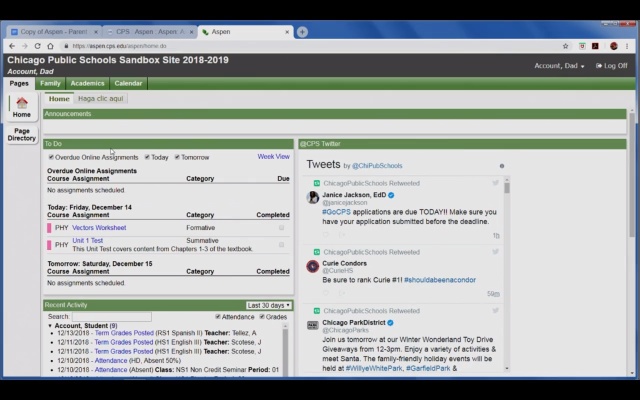640x400 pixels.
Task: Mark Vectors Worksheet as completed
Action: point(281,228)
